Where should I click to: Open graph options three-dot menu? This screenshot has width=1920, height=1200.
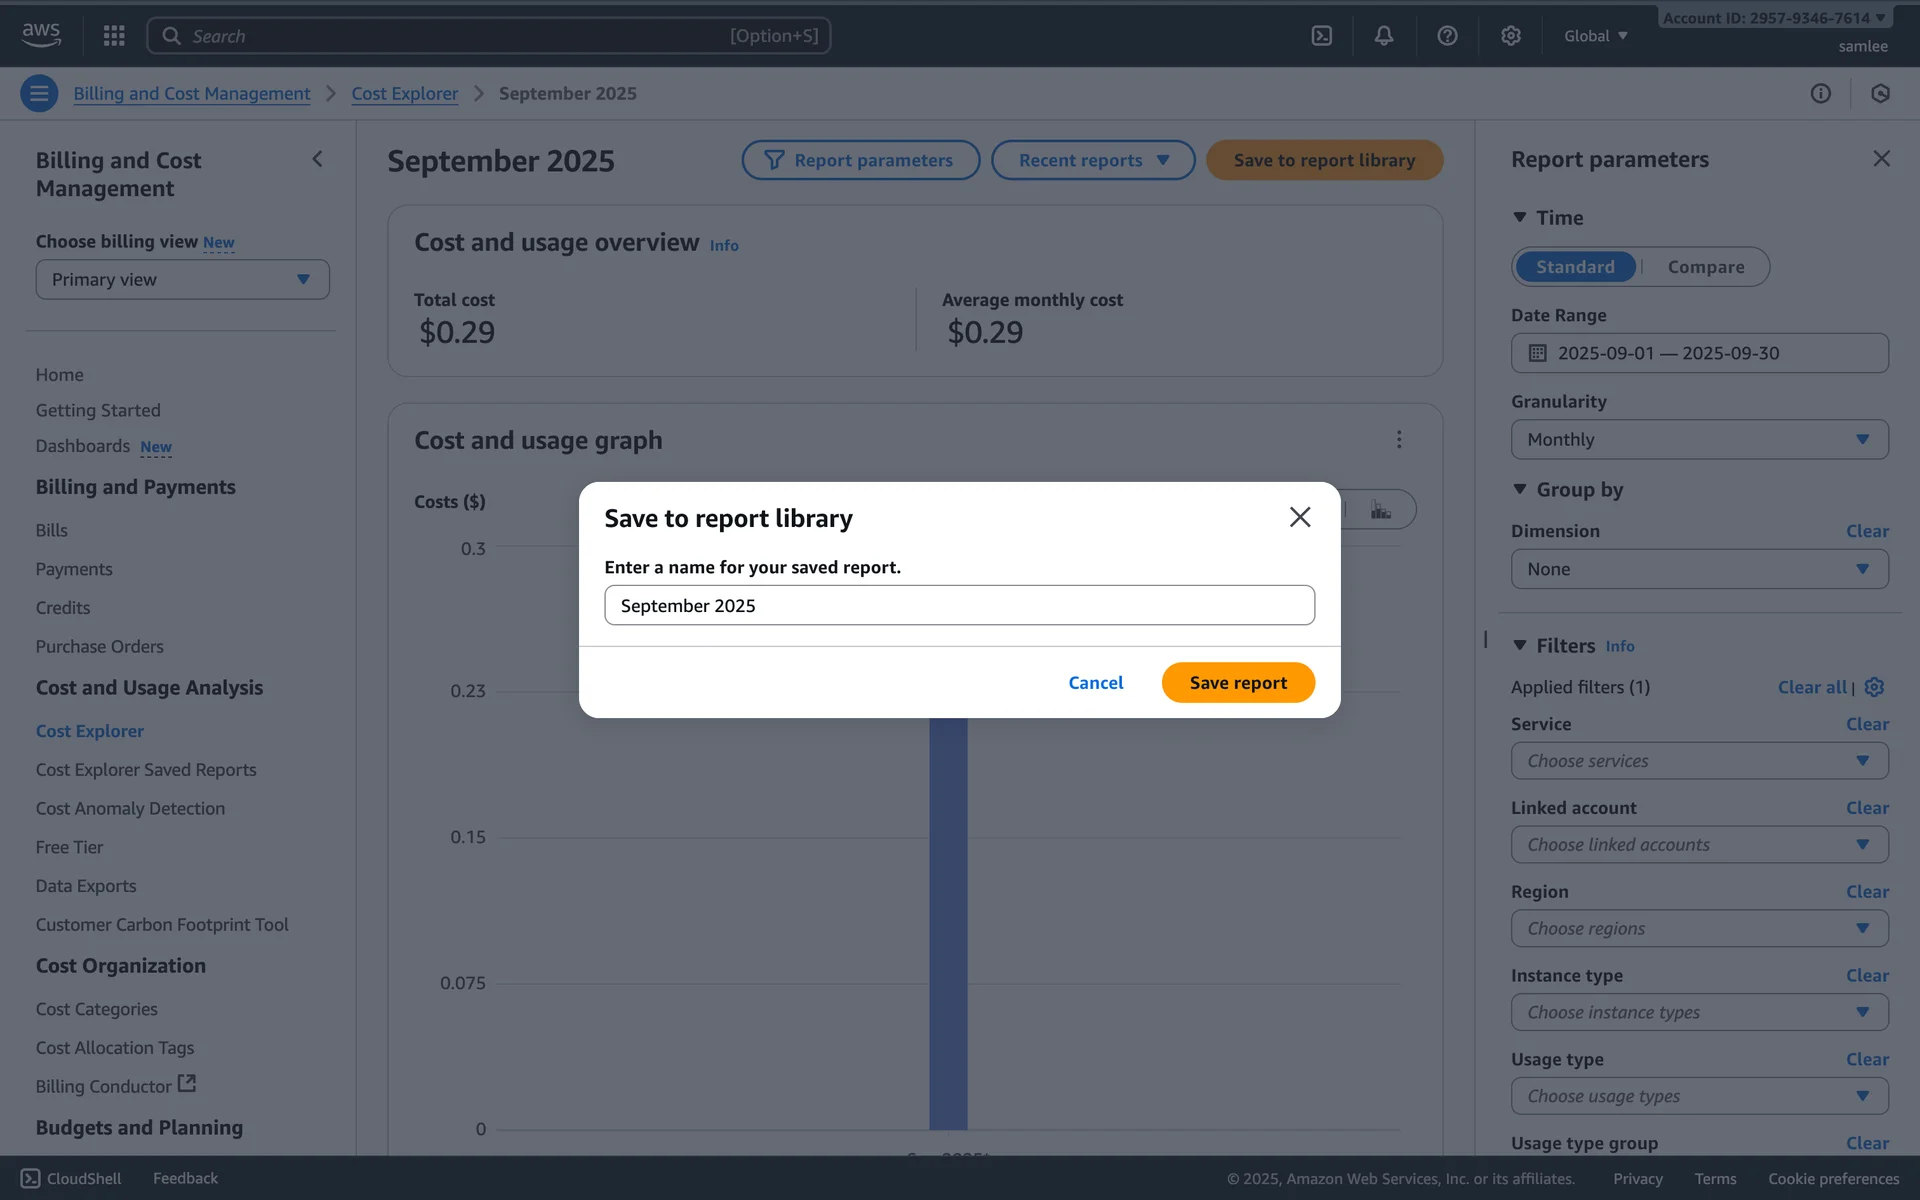click(1398, 440)
